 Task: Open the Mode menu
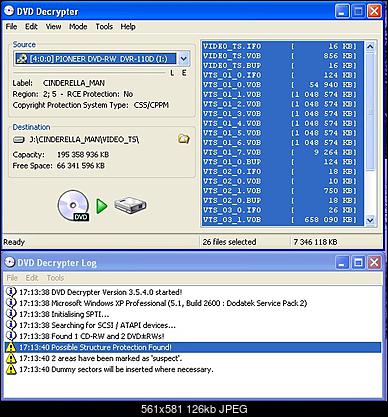coord(78,27)
